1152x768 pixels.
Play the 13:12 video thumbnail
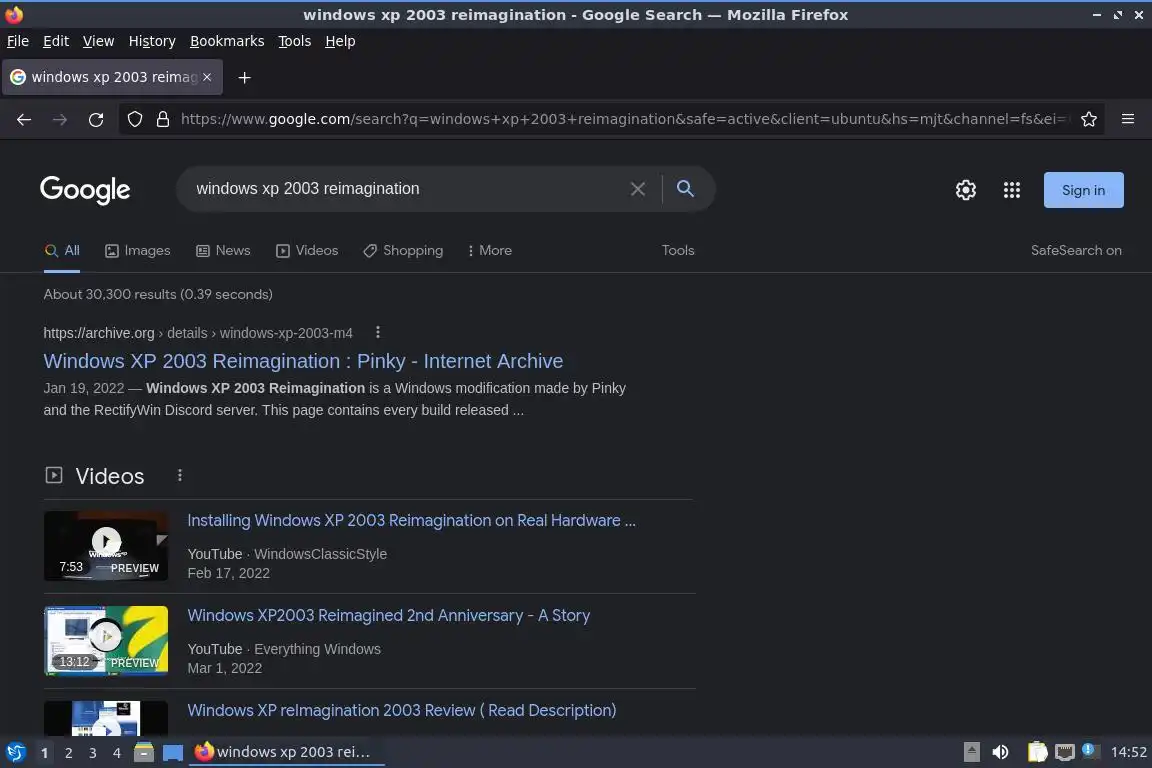tap(106, 640)
